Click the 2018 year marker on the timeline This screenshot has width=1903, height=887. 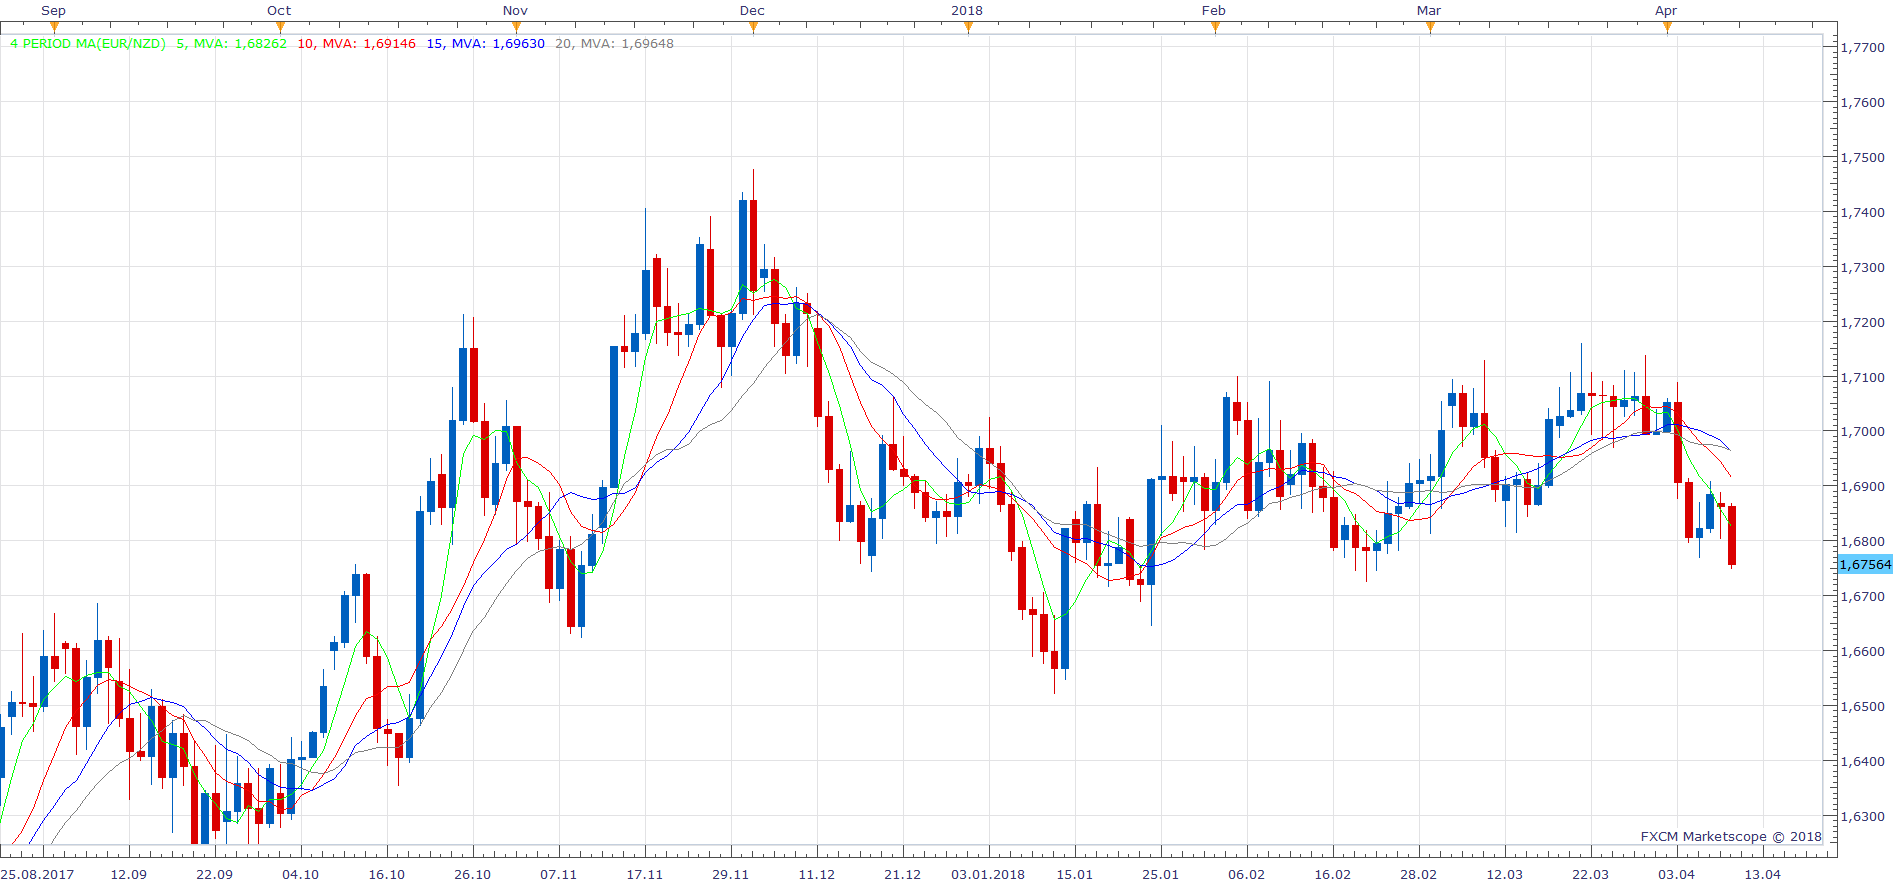[x=967, y=11]
